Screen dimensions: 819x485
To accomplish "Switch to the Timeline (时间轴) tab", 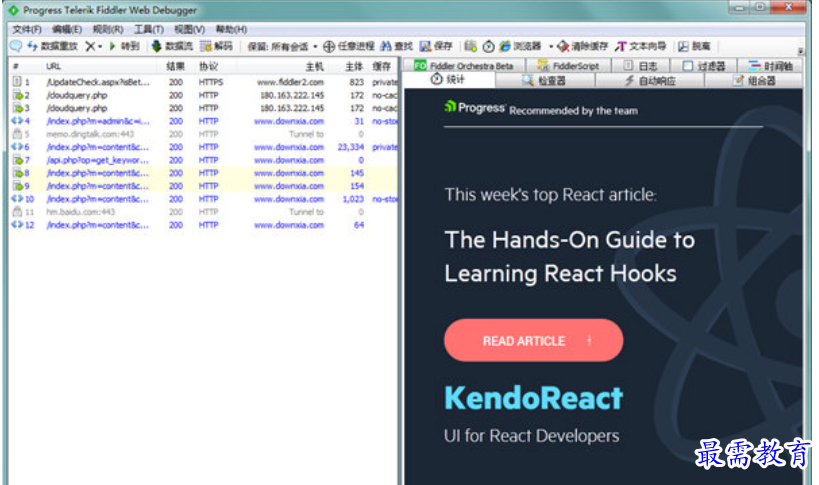I will point(770,66).
